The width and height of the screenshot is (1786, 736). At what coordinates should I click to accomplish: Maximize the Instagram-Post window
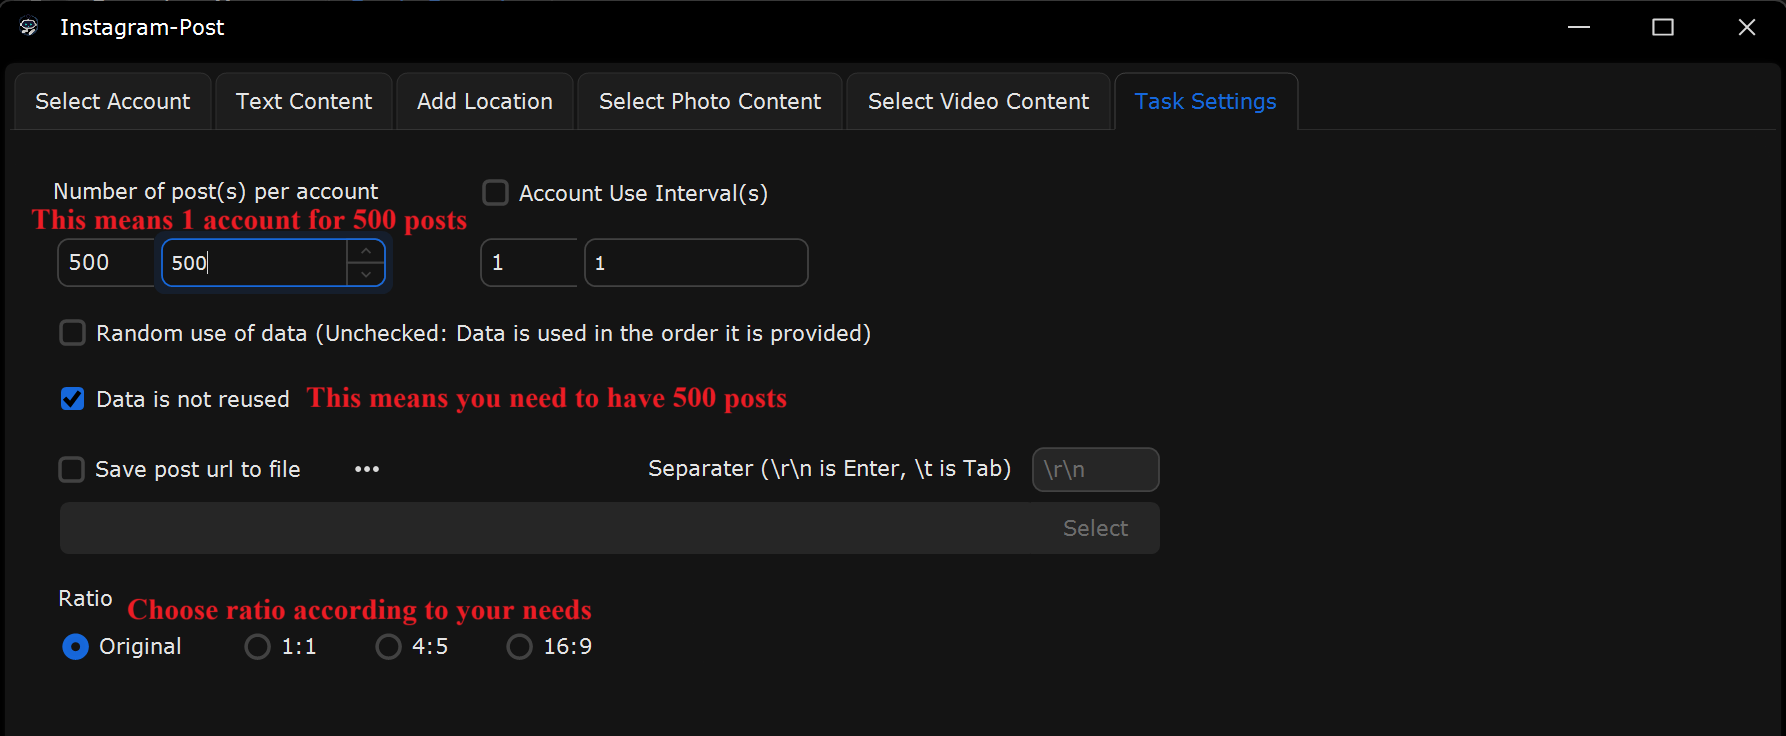(x=1663, y=27)
